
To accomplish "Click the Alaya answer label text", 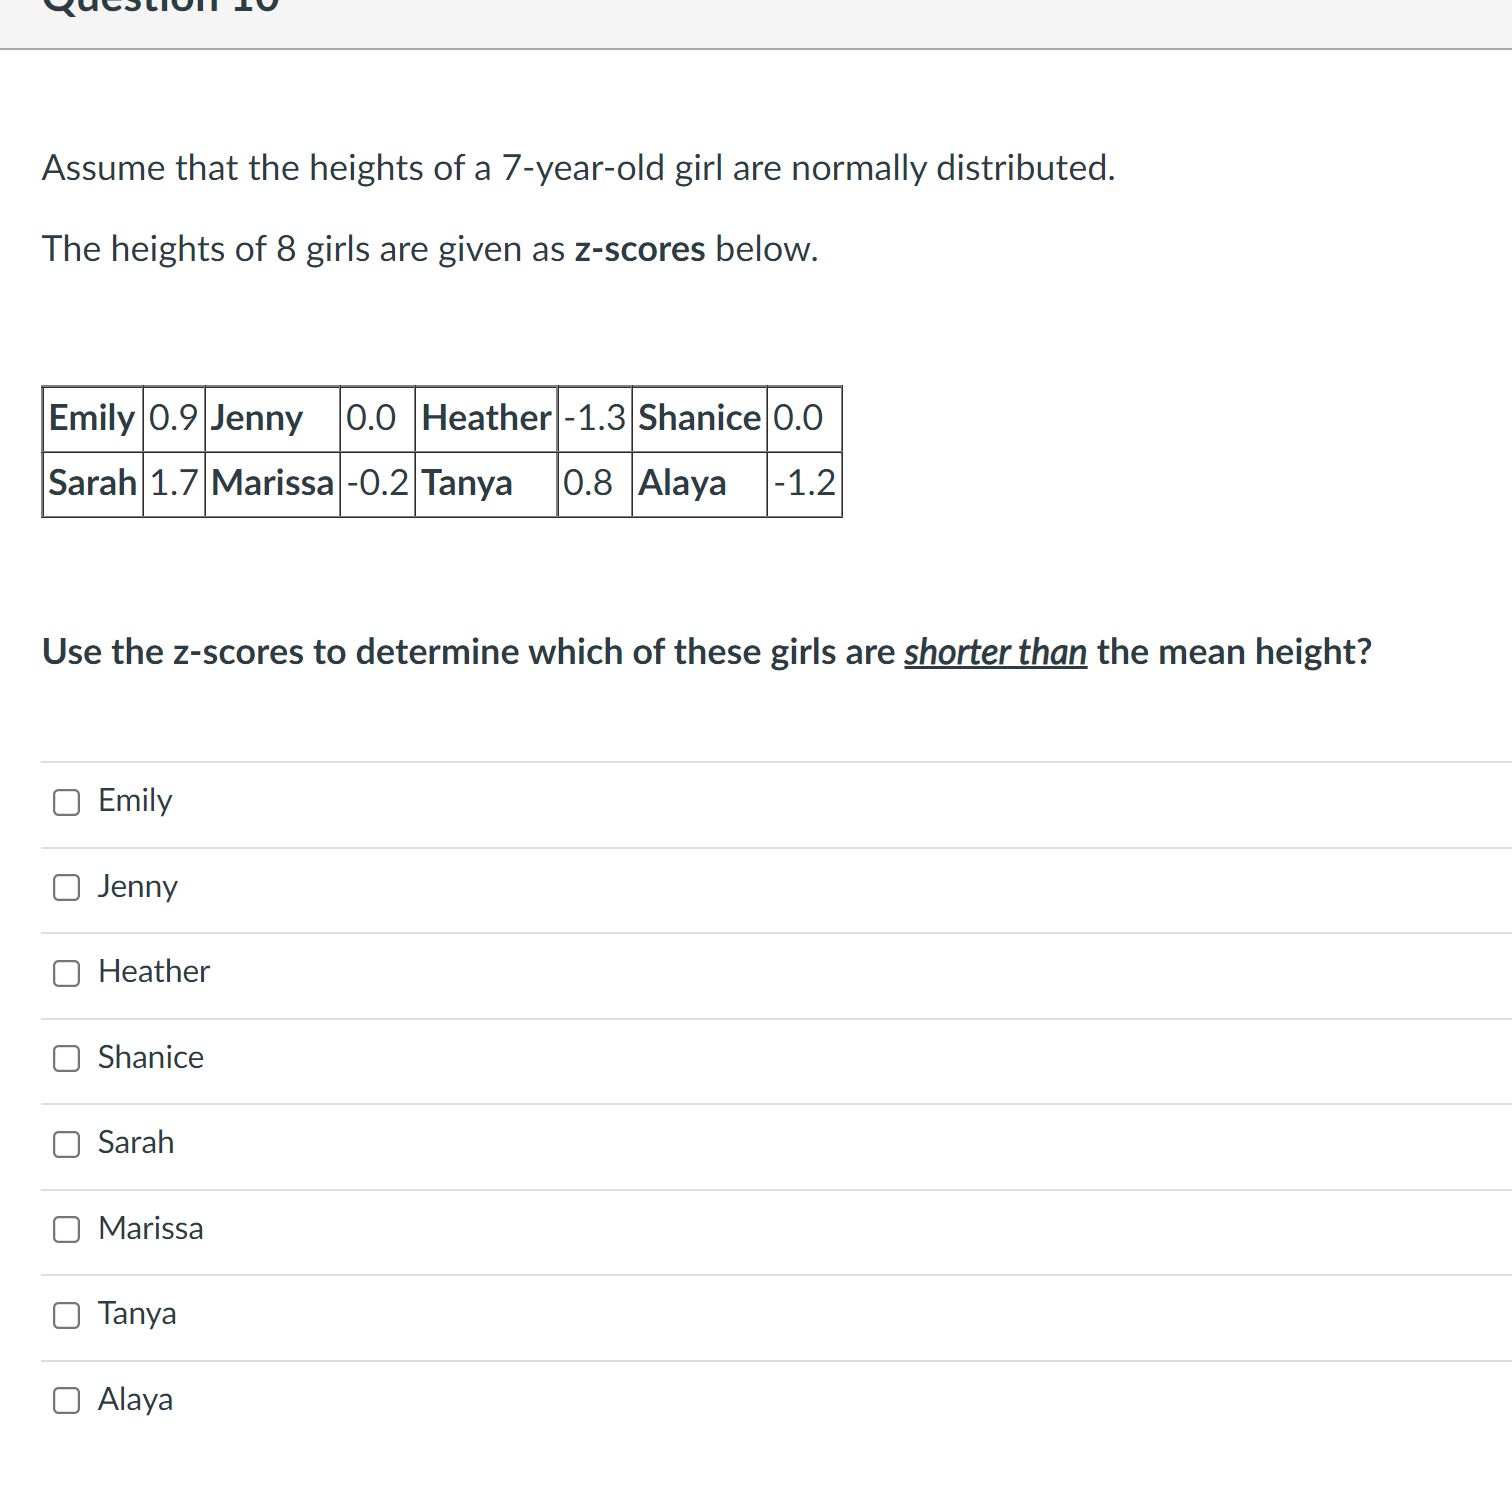I will coord(136,1399).
